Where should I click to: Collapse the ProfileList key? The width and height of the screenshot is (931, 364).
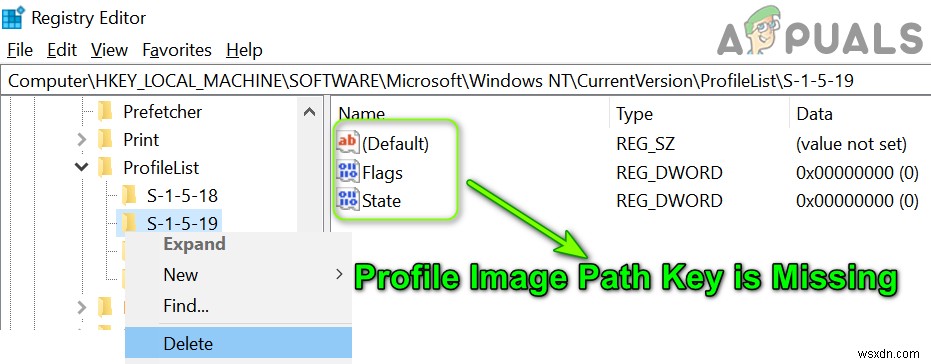[81, 167]
